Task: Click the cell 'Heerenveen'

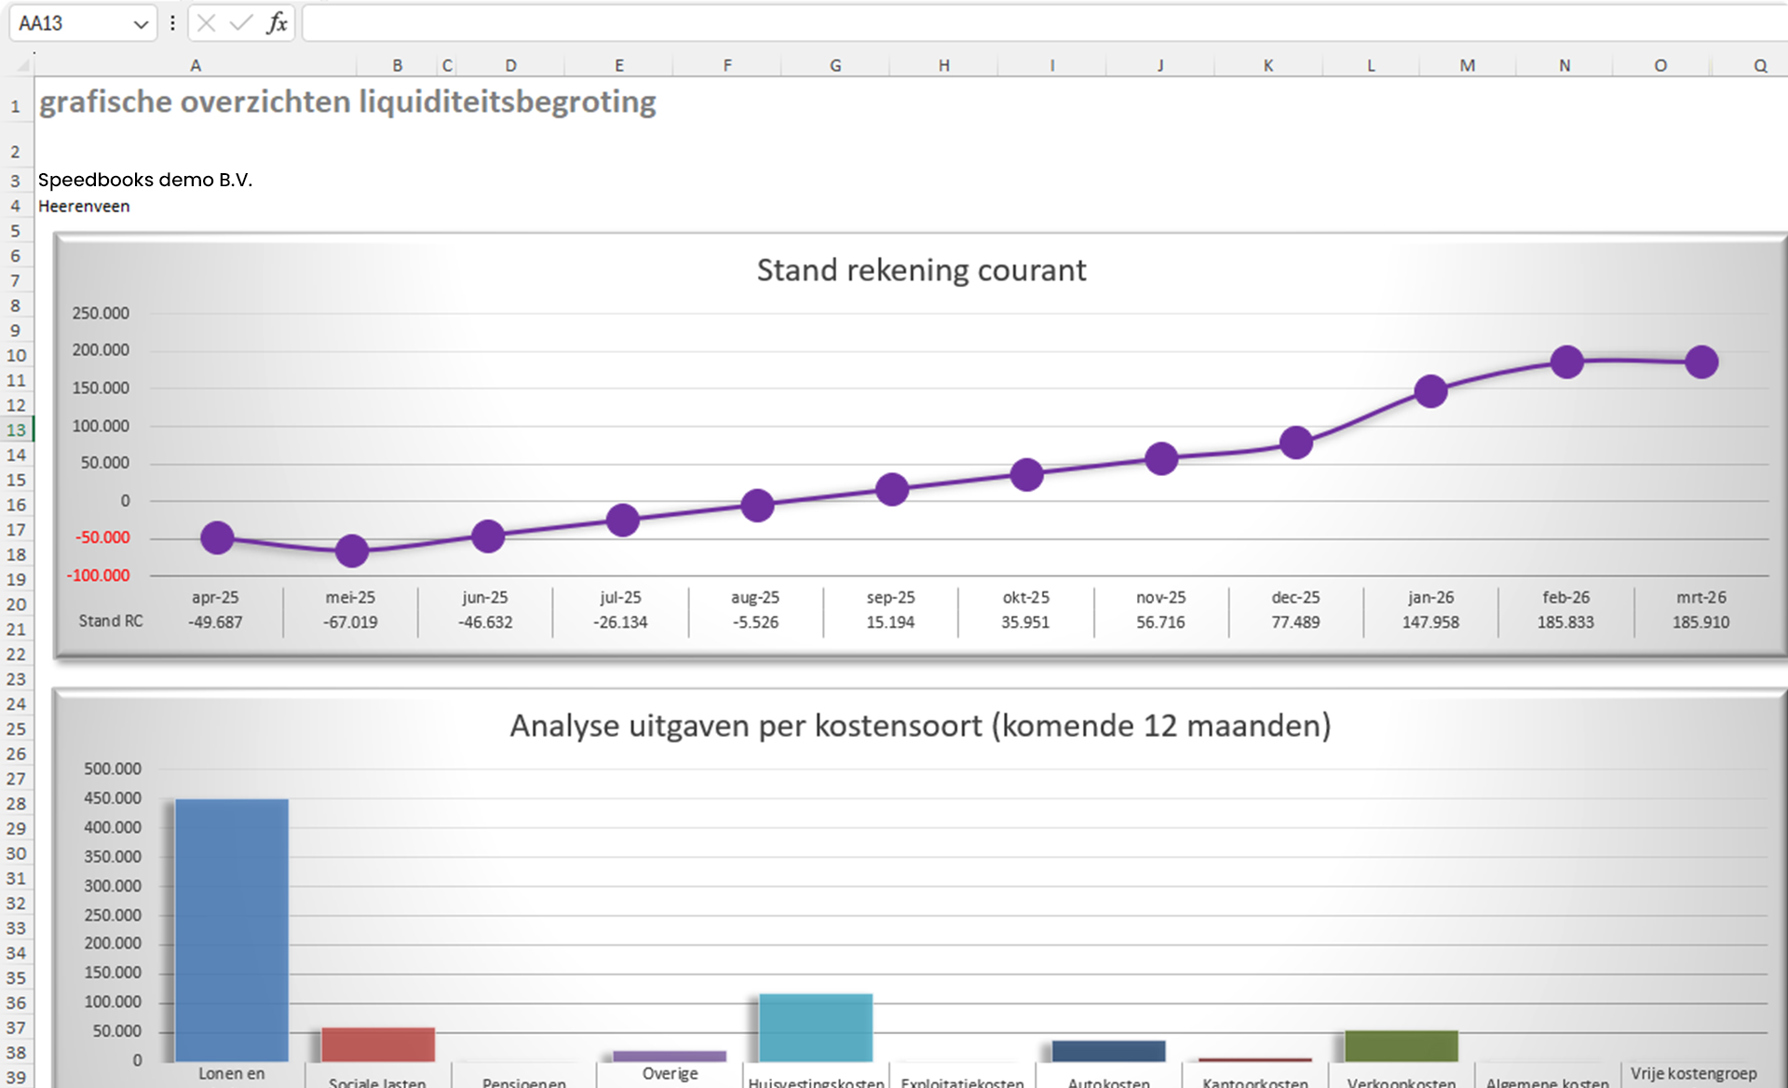Action: point(84,206)
